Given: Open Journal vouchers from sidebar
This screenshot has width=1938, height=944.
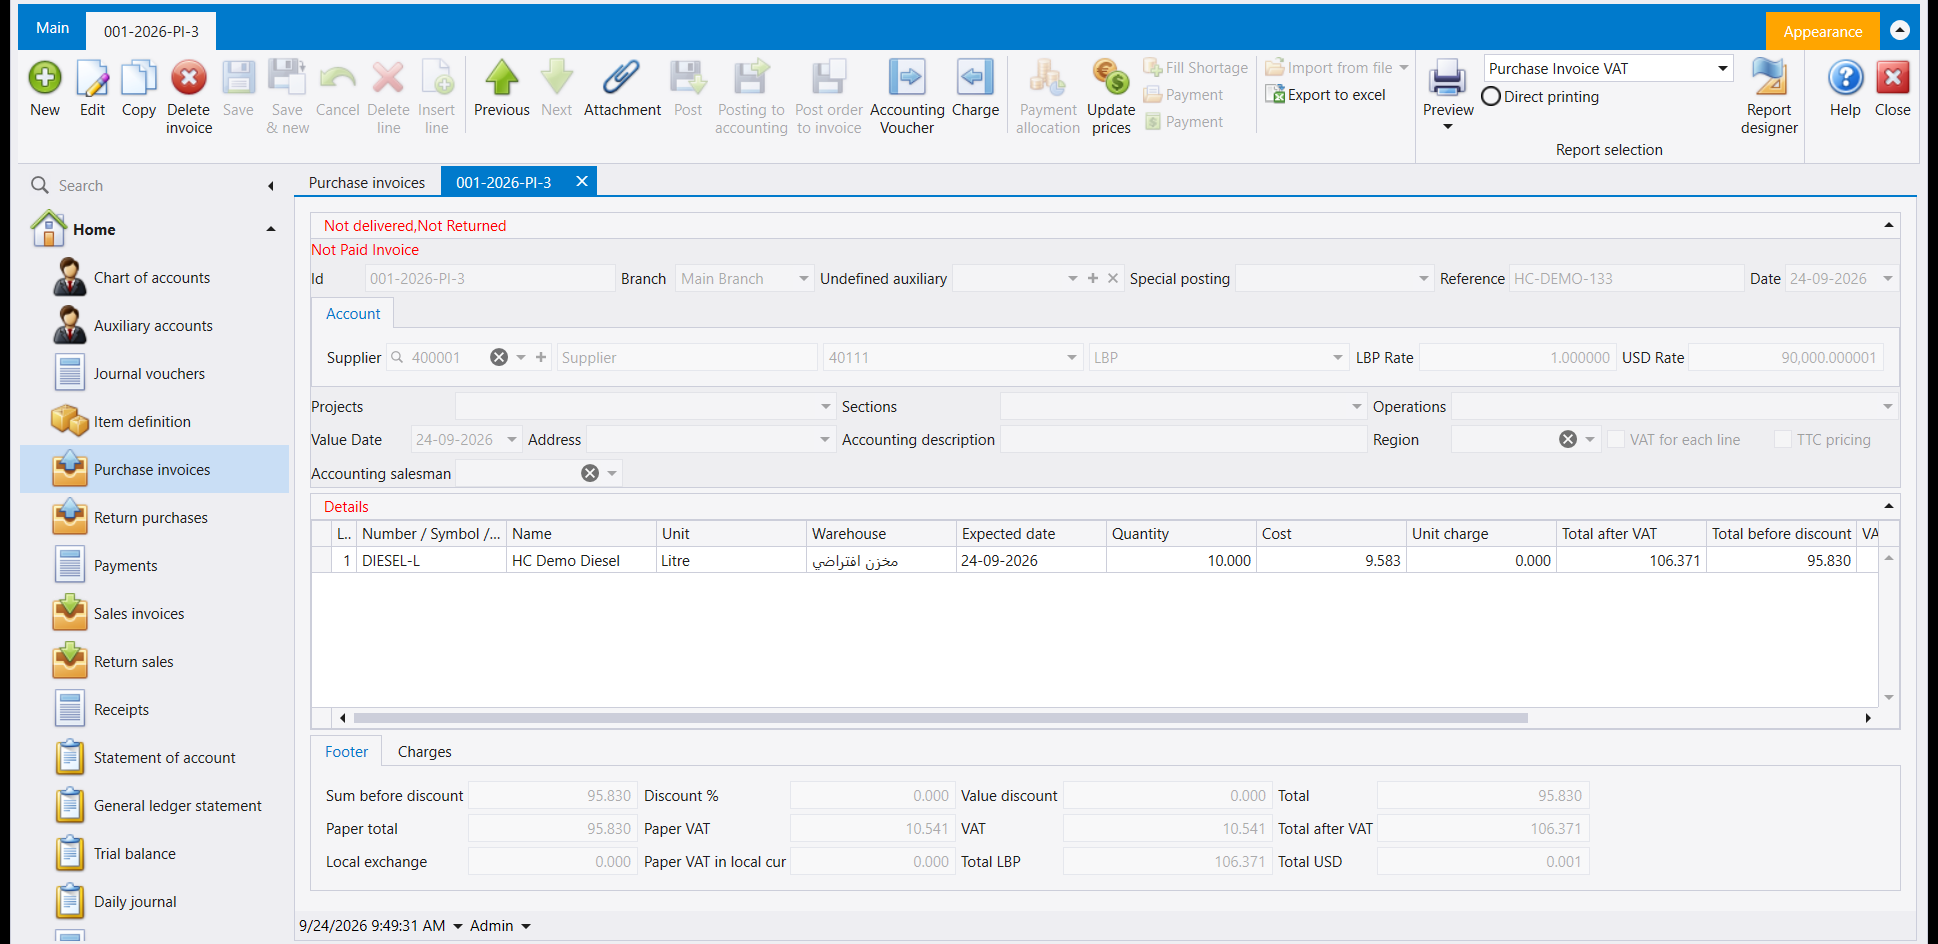Looking at the screenshot, I should click(149, 374).
